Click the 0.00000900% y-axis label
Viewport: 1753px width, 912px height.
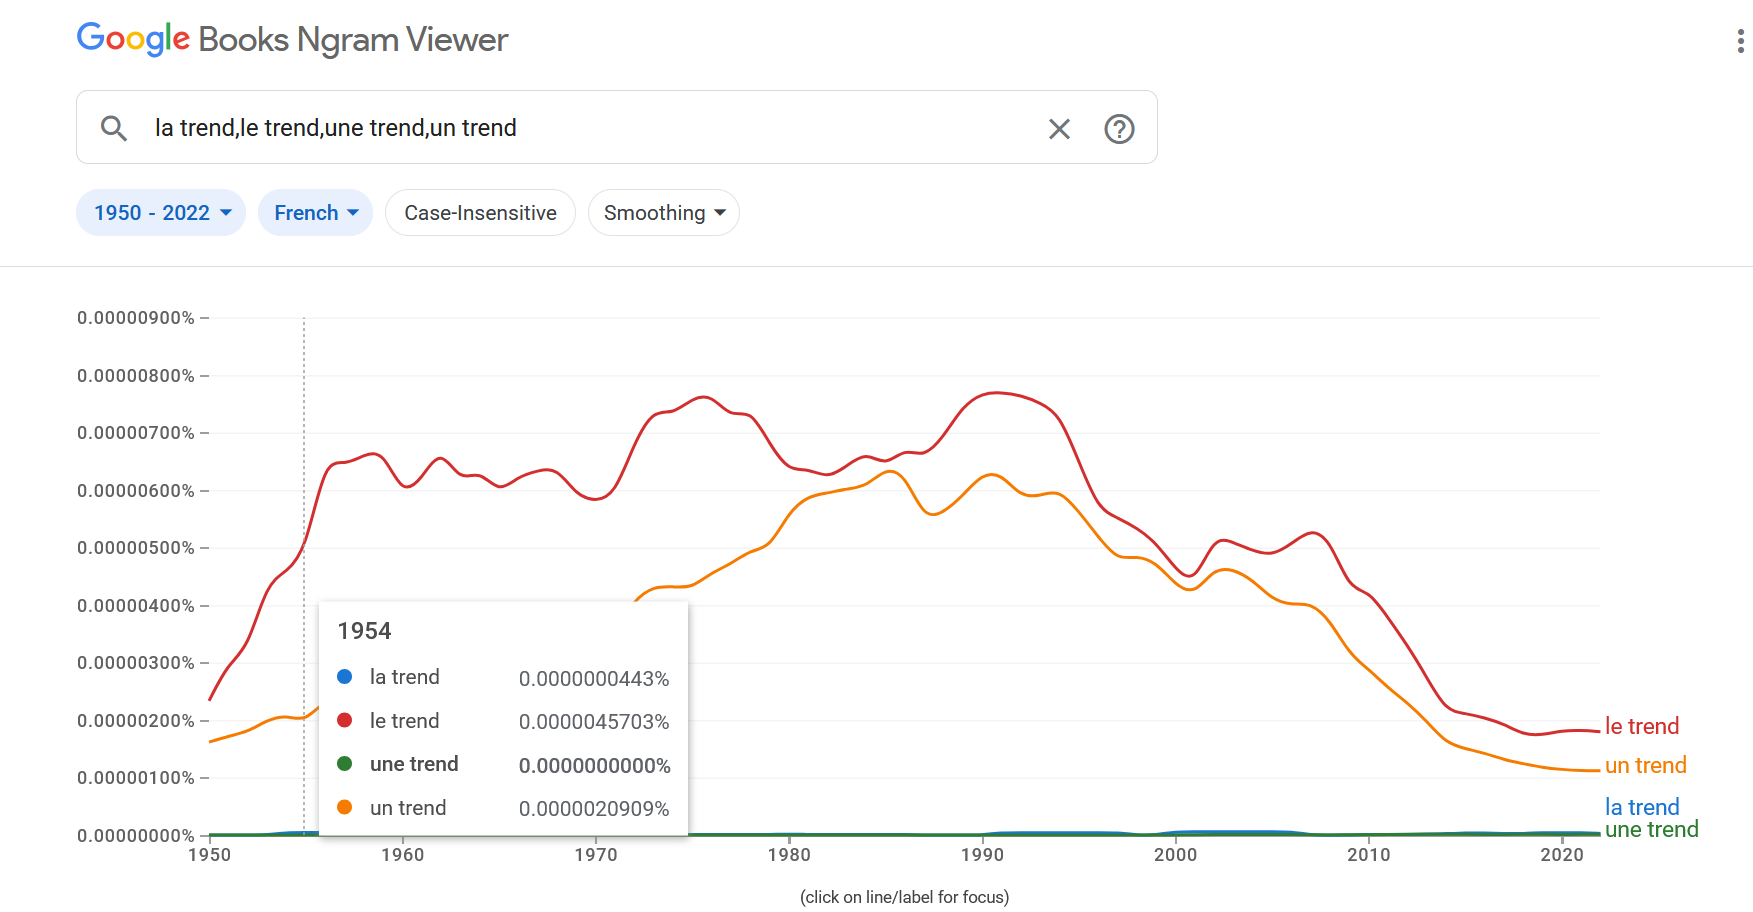point(136,318)
